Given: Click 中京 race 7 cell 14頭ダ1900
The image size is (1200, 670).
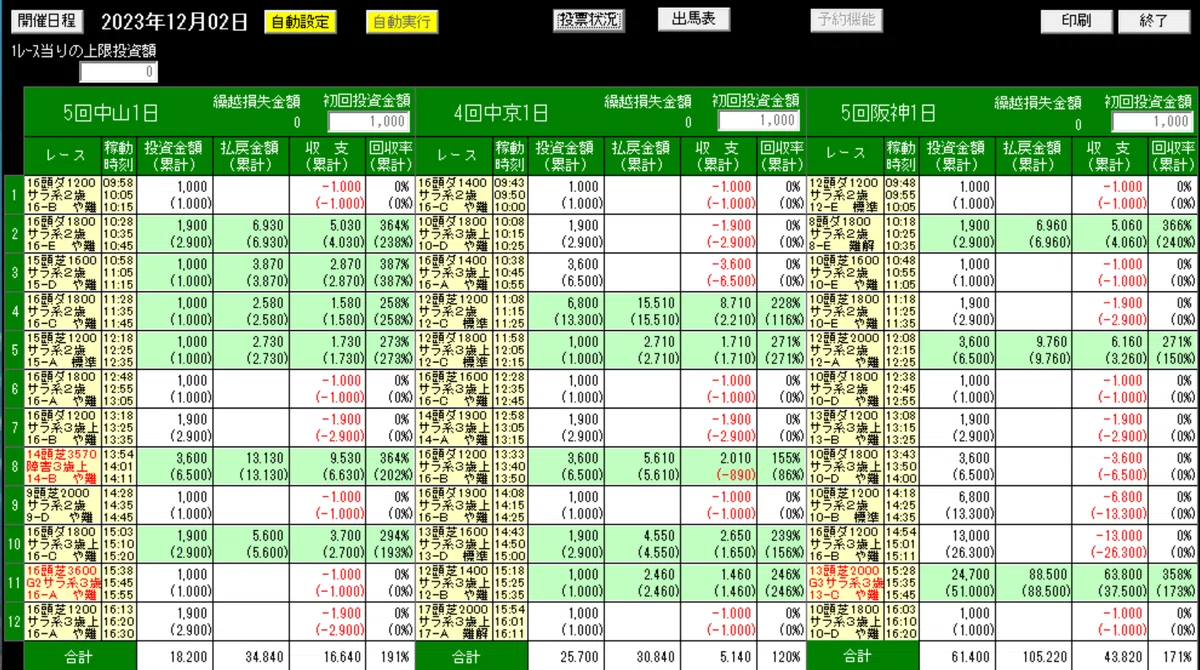Looking at the screenshot, I should (453, 427).
